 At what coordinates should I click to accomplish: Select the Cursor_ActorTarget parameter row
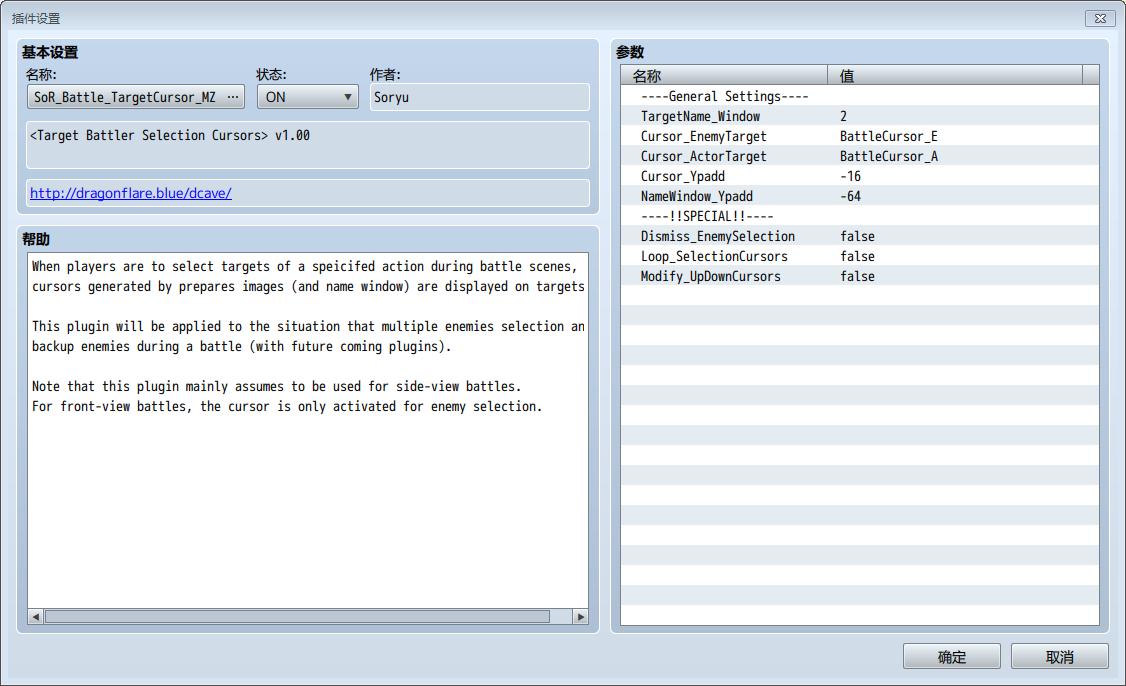point(860,157)
